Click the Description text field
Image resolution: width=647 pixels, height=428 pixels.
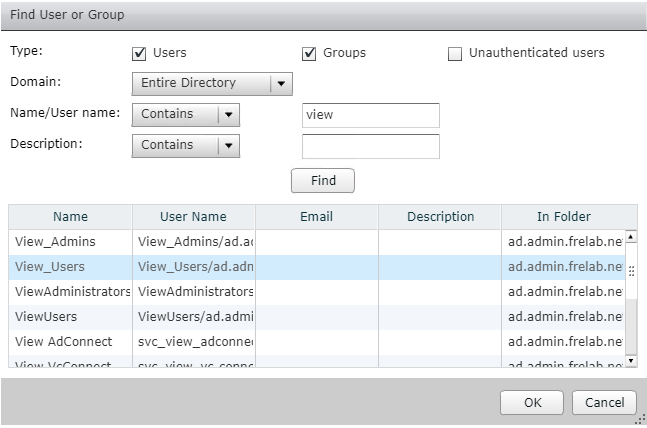370,146
